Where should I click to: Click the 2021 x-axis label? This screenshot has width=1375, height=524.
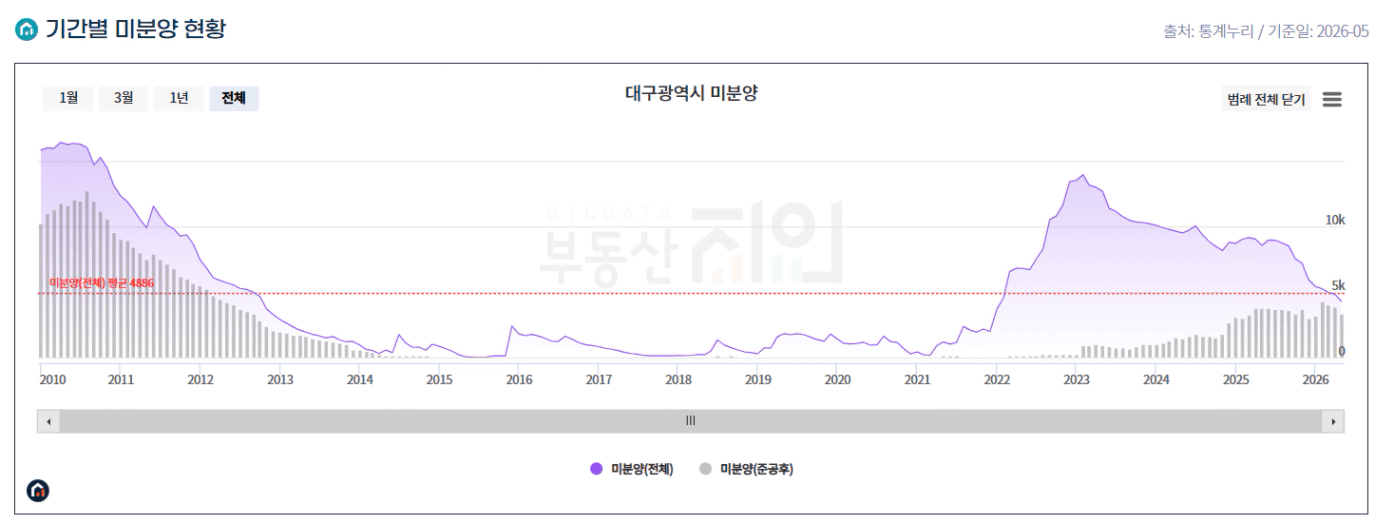[x=917, y=380]
